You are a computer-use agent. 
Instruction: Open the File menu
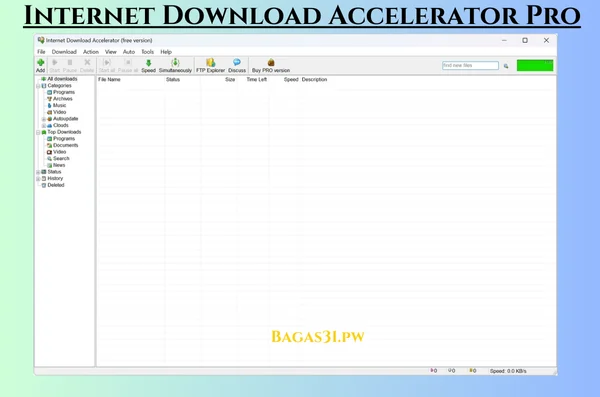coord(41,52)
